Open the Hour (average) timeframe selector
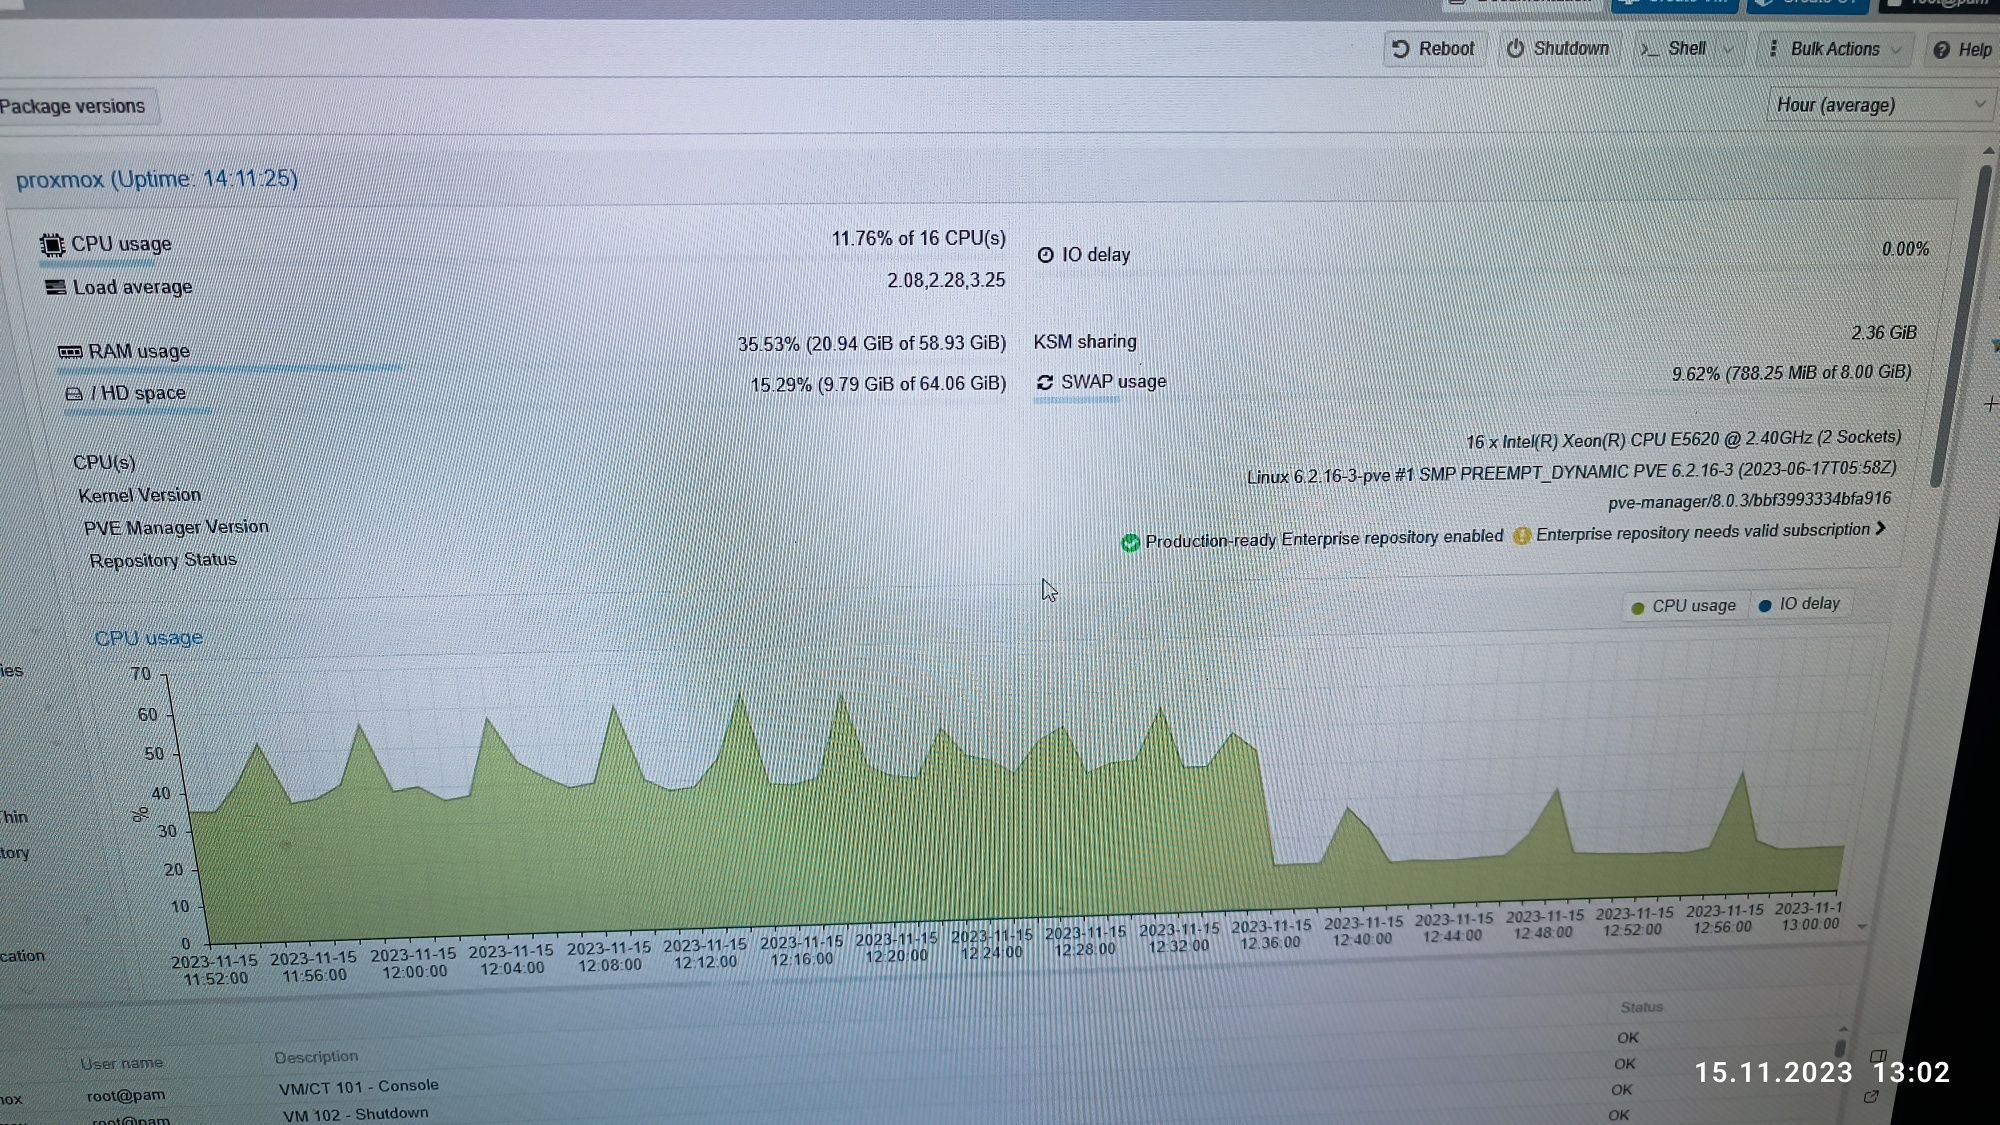This screenshot has width=2000, height=1125. [1880, 105]
